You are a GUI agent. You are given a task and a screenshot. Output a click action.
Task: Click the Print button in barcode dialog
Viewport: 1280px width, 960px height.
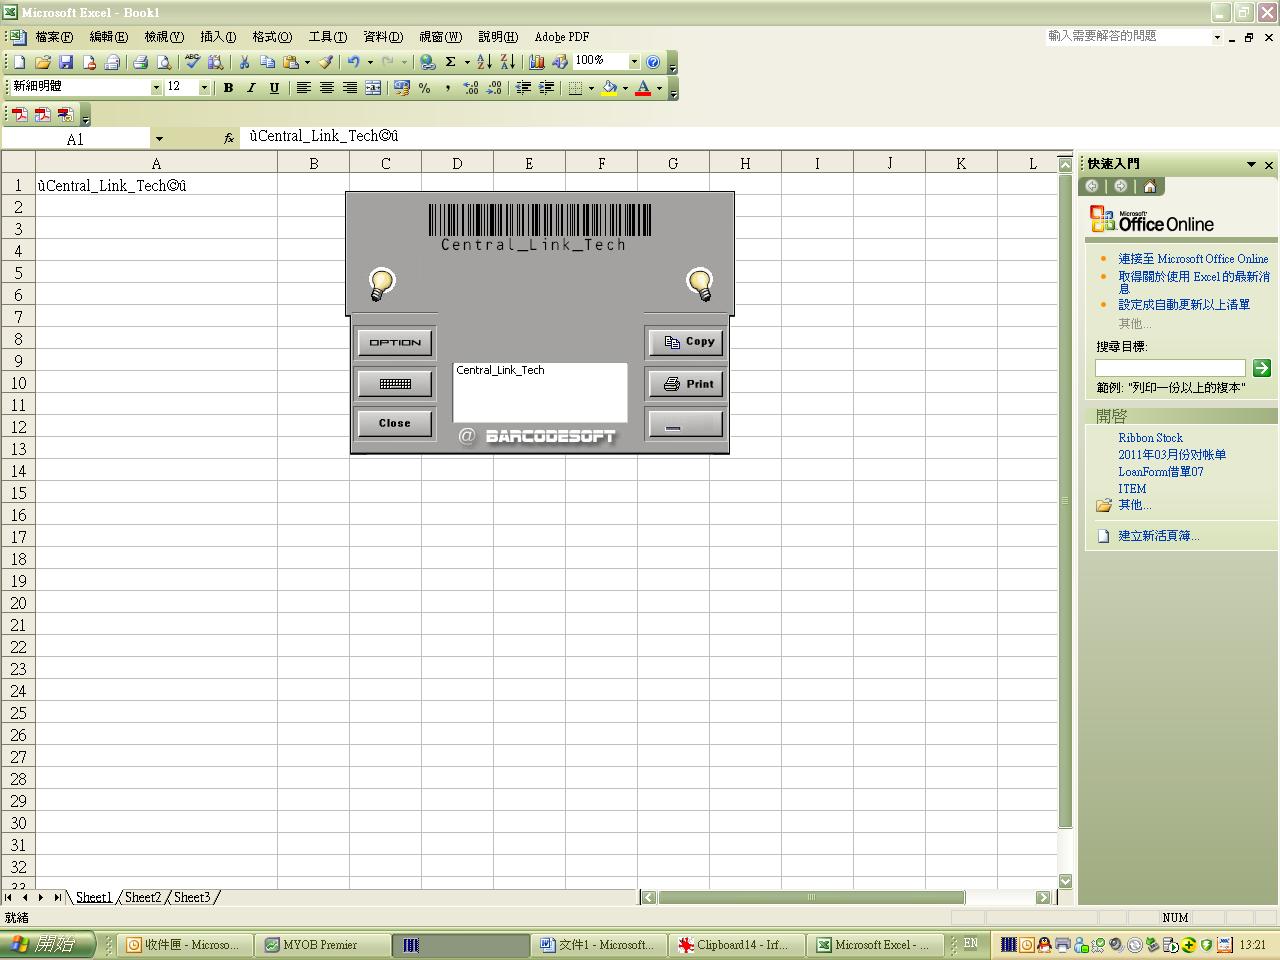point(686,384)
